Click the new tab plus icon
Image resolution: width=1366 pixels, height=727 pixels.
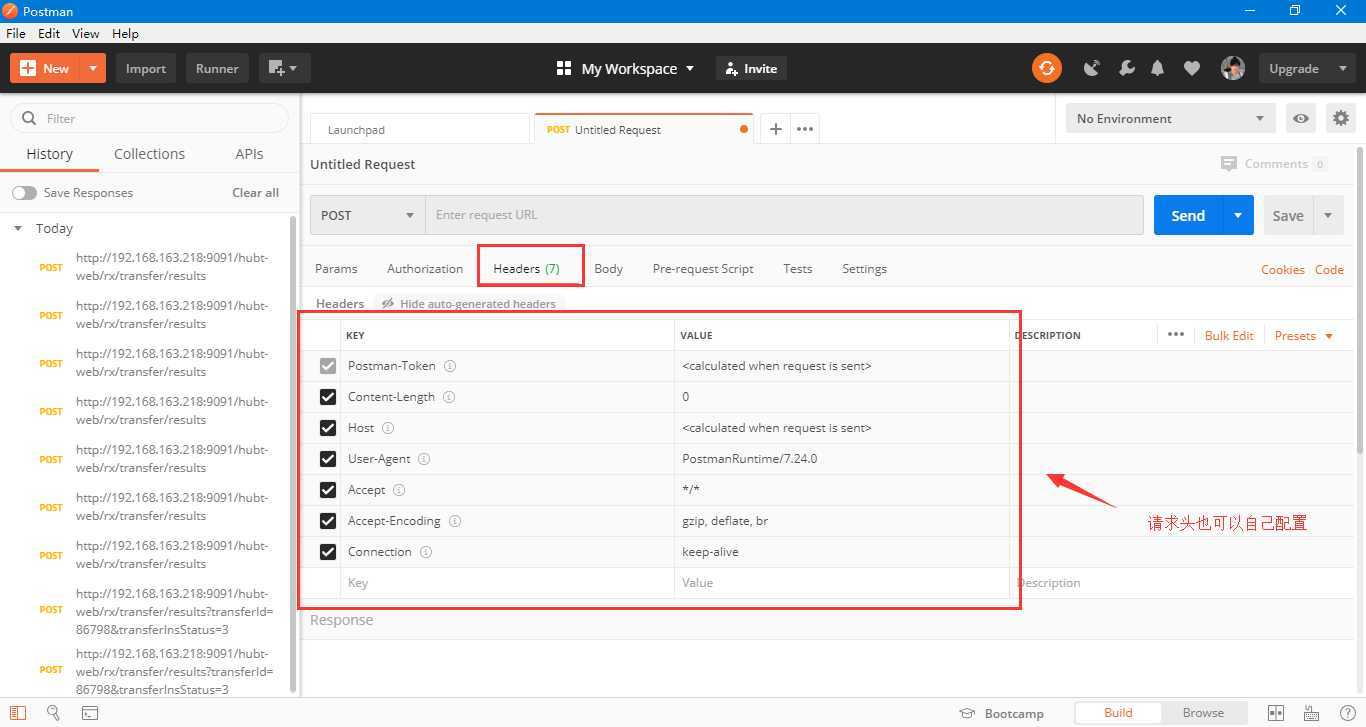(x=775, y=129)
